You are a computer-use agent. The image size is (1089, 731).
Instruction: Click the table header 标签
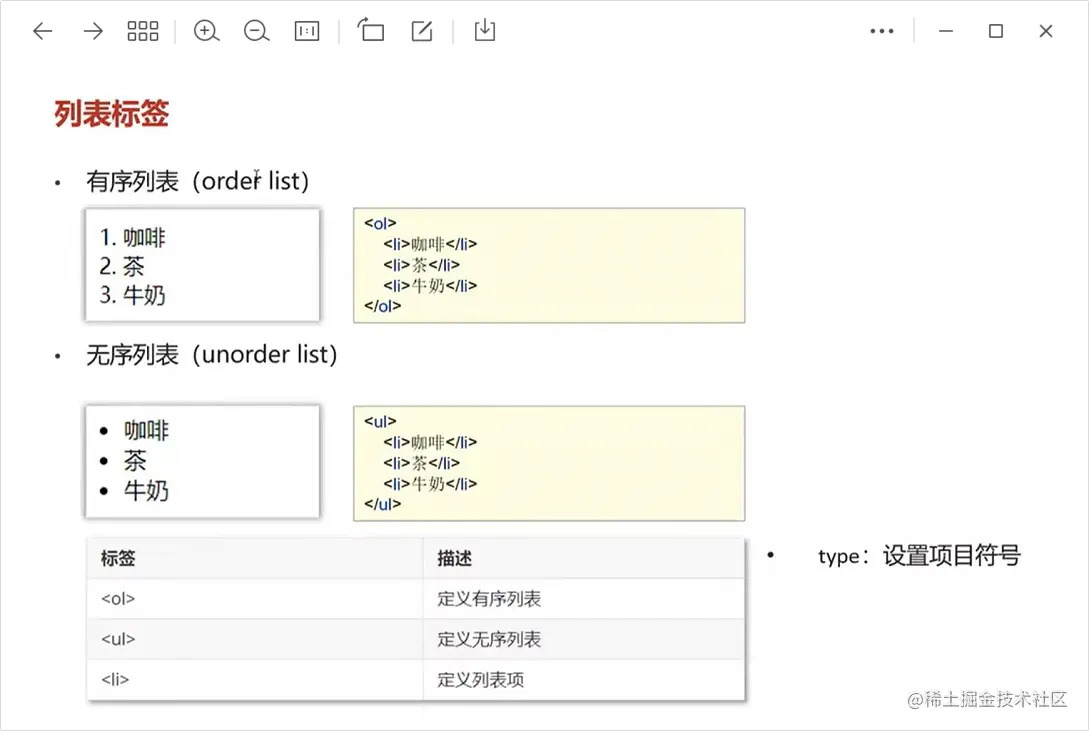coord(118,558)
